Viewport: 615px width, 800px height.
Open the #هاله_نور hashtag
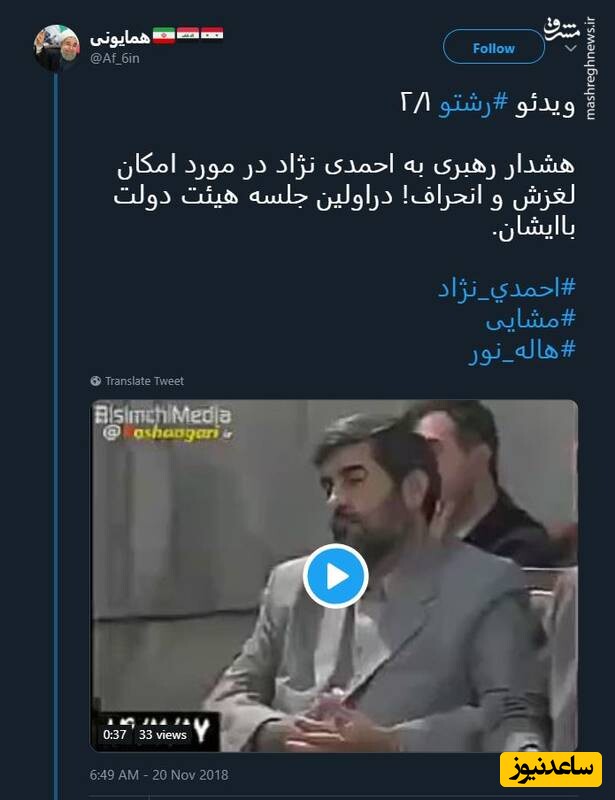(x=522, y=350)
